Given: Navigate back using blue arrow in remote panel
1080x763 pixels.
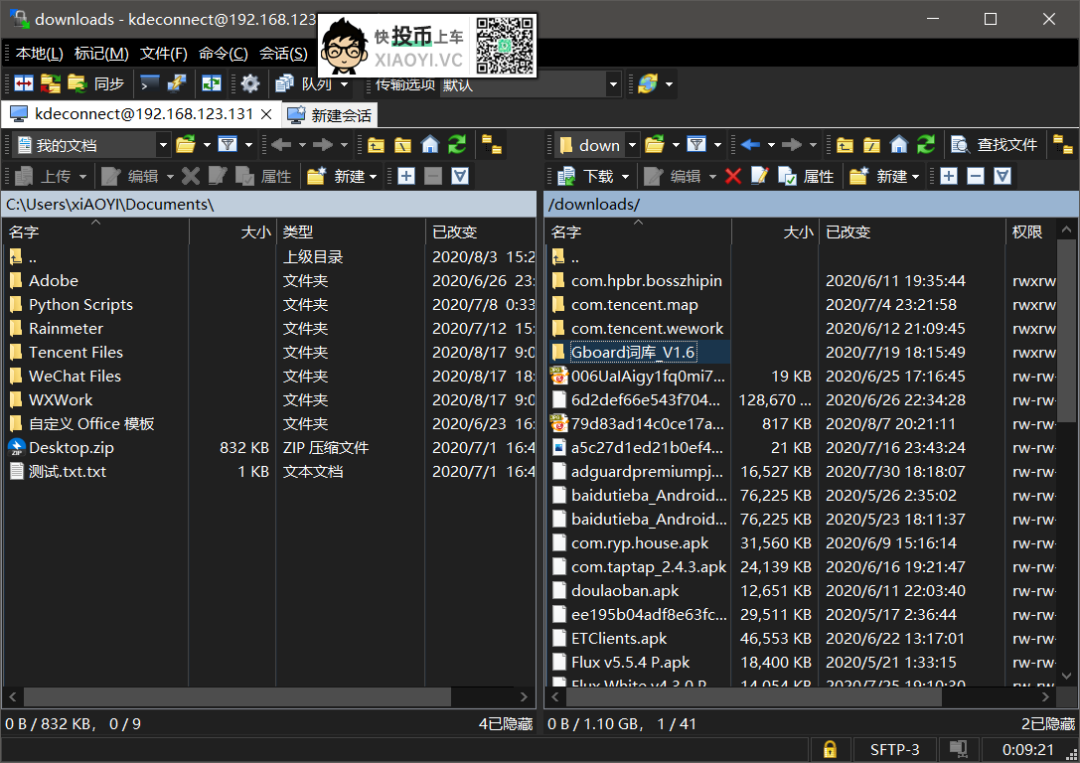Looking at the screenshot, I should 751,145.
